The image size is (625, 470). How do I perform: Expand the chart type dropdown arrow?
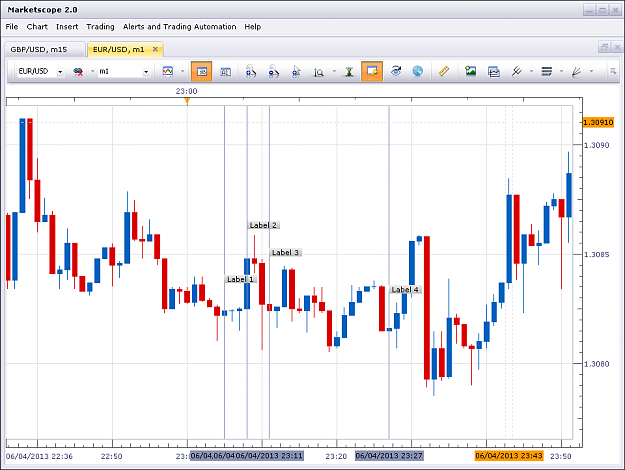pos(183,72)
